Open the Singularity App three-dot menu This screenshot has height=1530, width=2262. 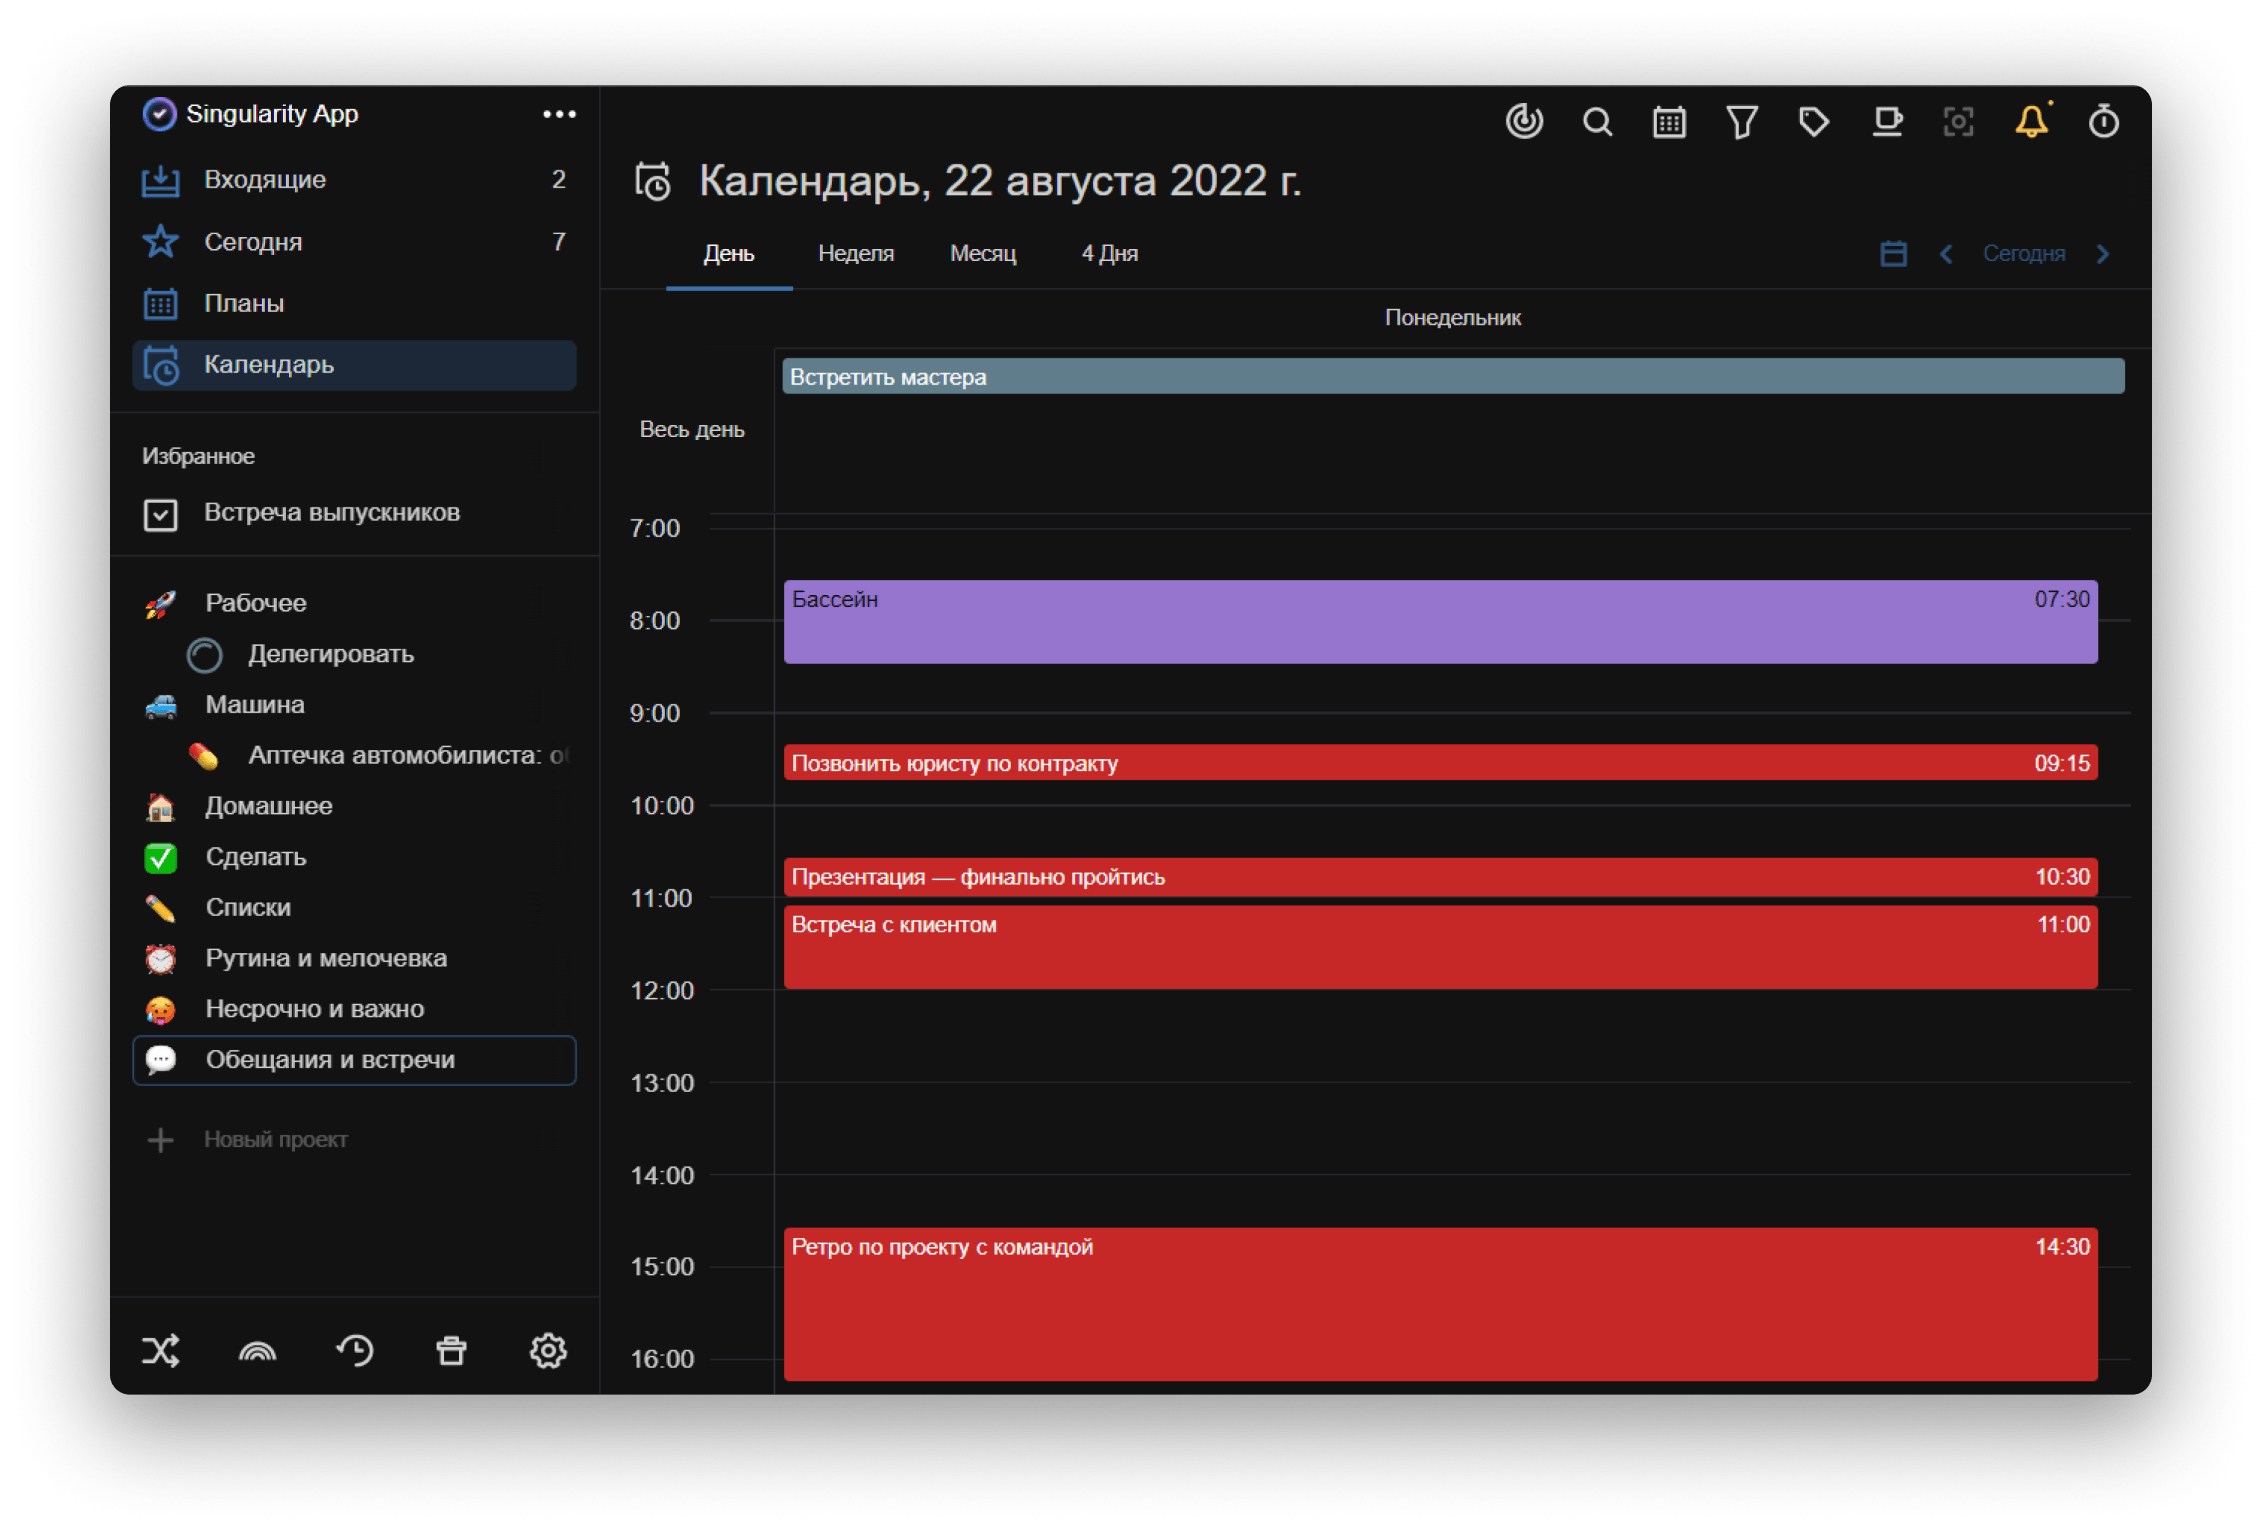point(559,114)
